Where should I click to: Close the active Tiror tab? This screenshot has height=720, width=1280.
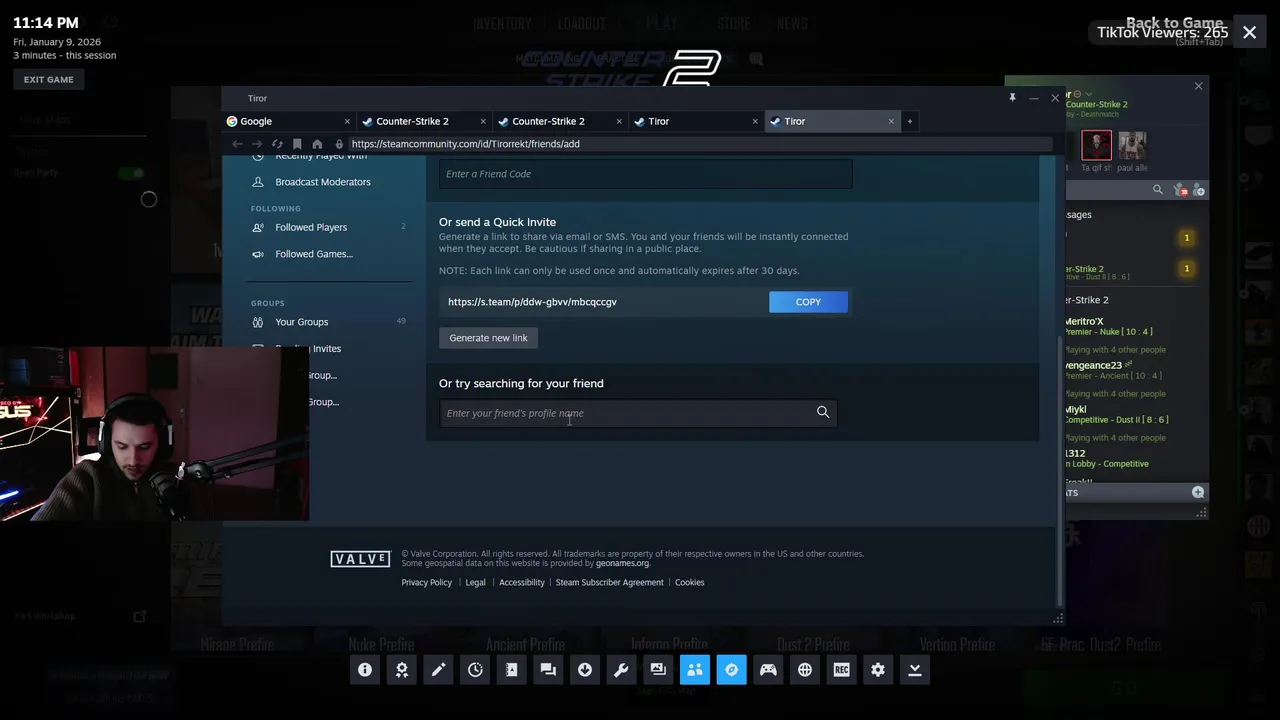(891, 121)
